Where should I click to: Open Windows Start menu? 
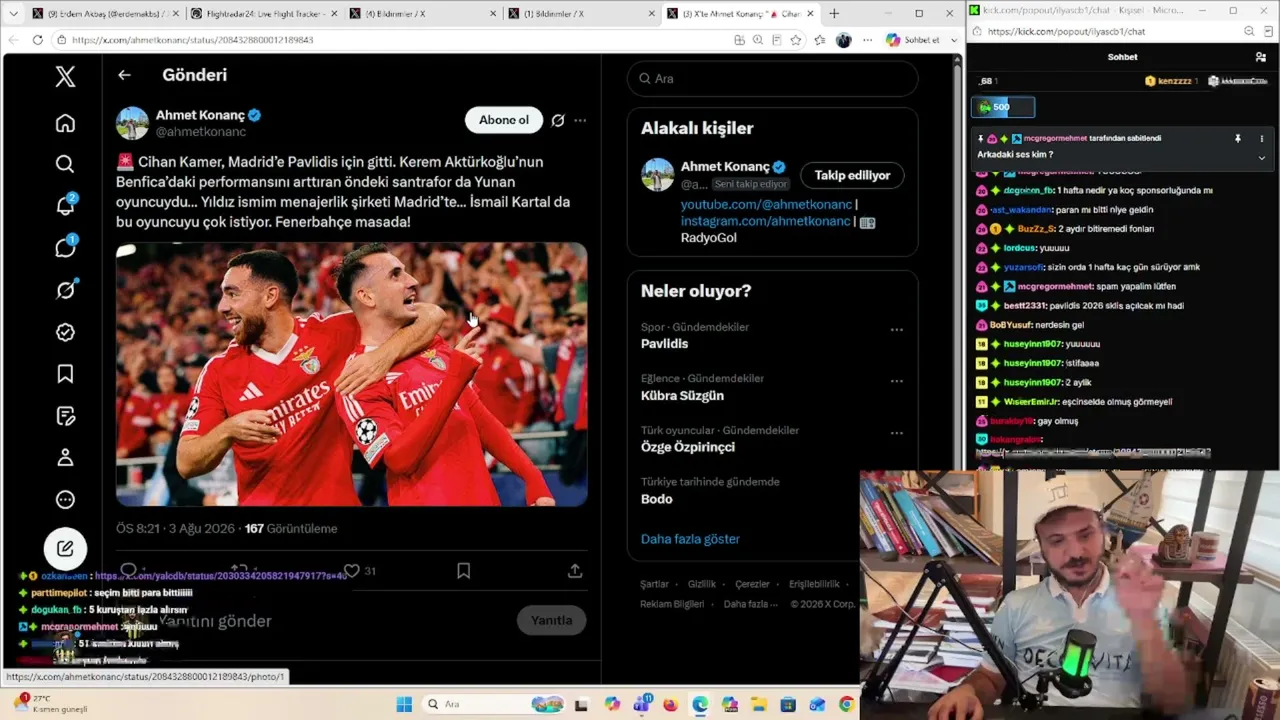tap(404, 704)
